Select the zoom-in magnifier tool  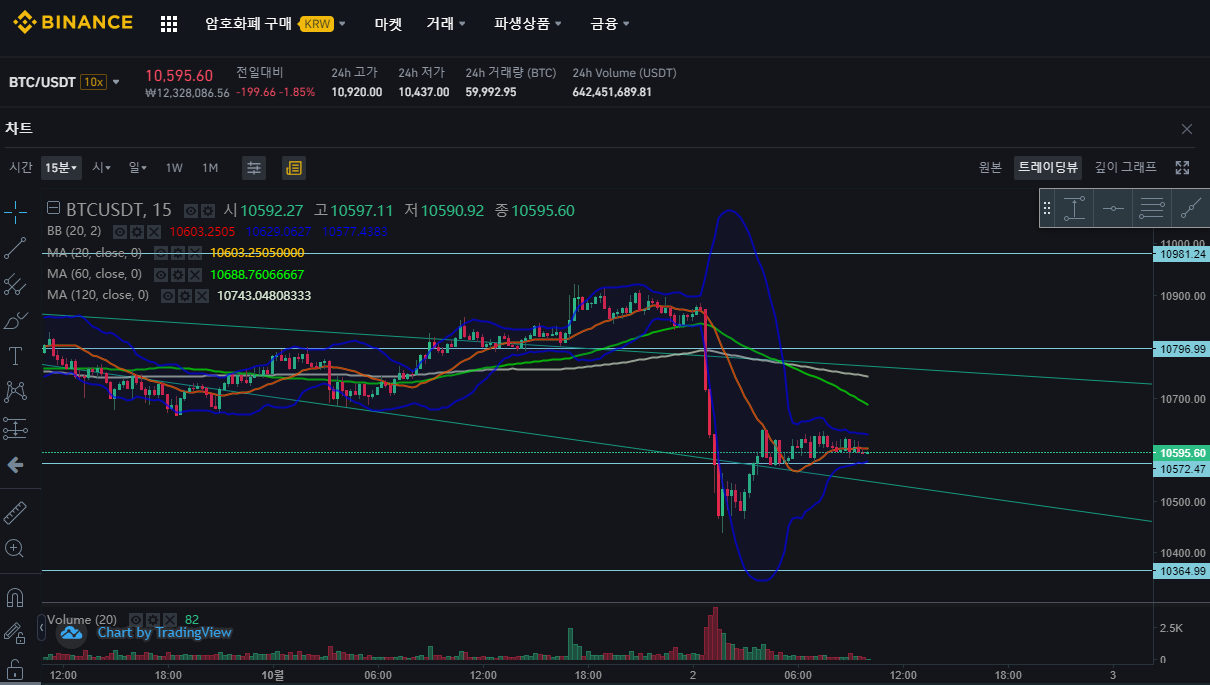click(x=15, y=548)
